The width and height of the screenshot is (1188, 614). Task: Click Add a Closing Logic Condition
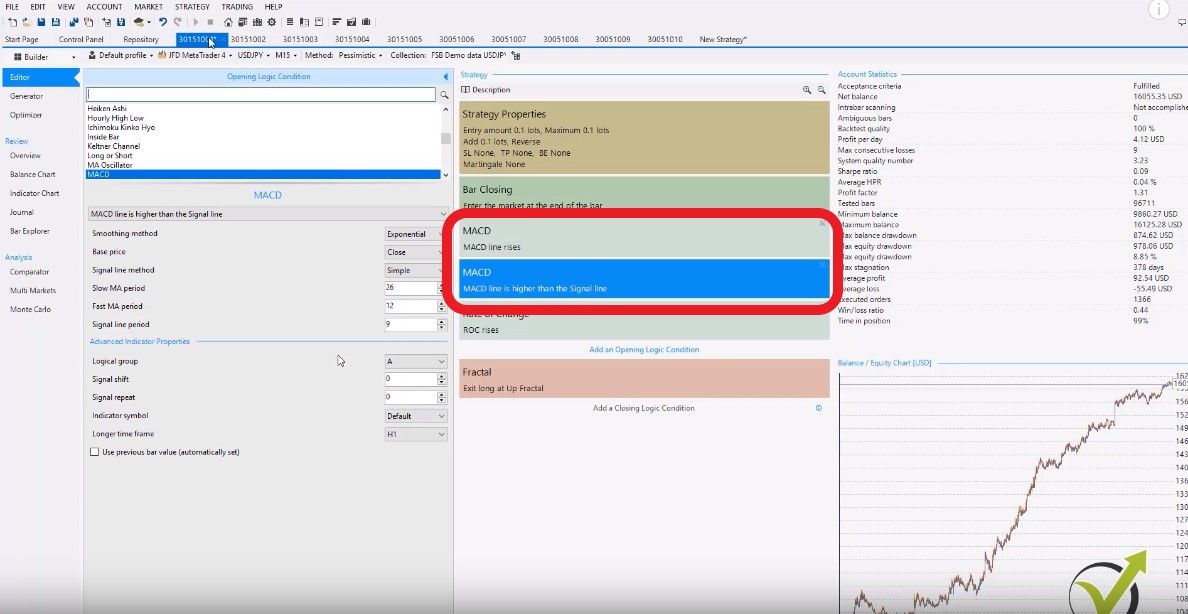(x=643, y=408)
